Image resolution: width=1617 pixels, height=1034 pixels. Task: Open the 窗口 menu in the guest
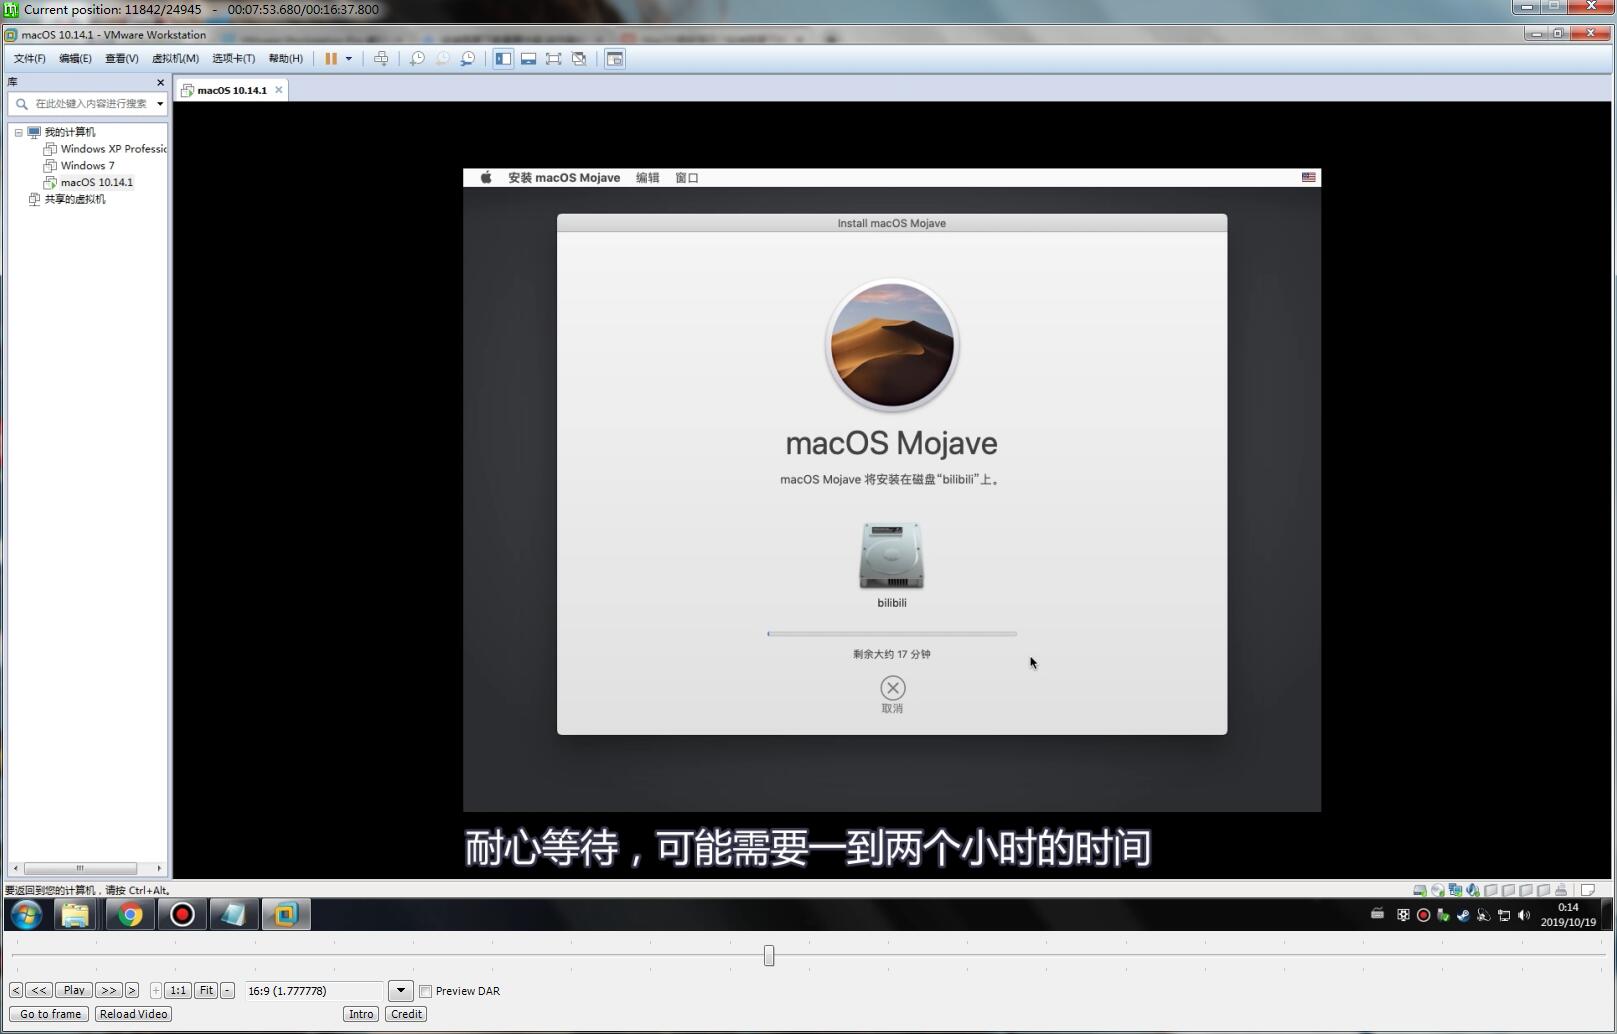coord(687,178)
